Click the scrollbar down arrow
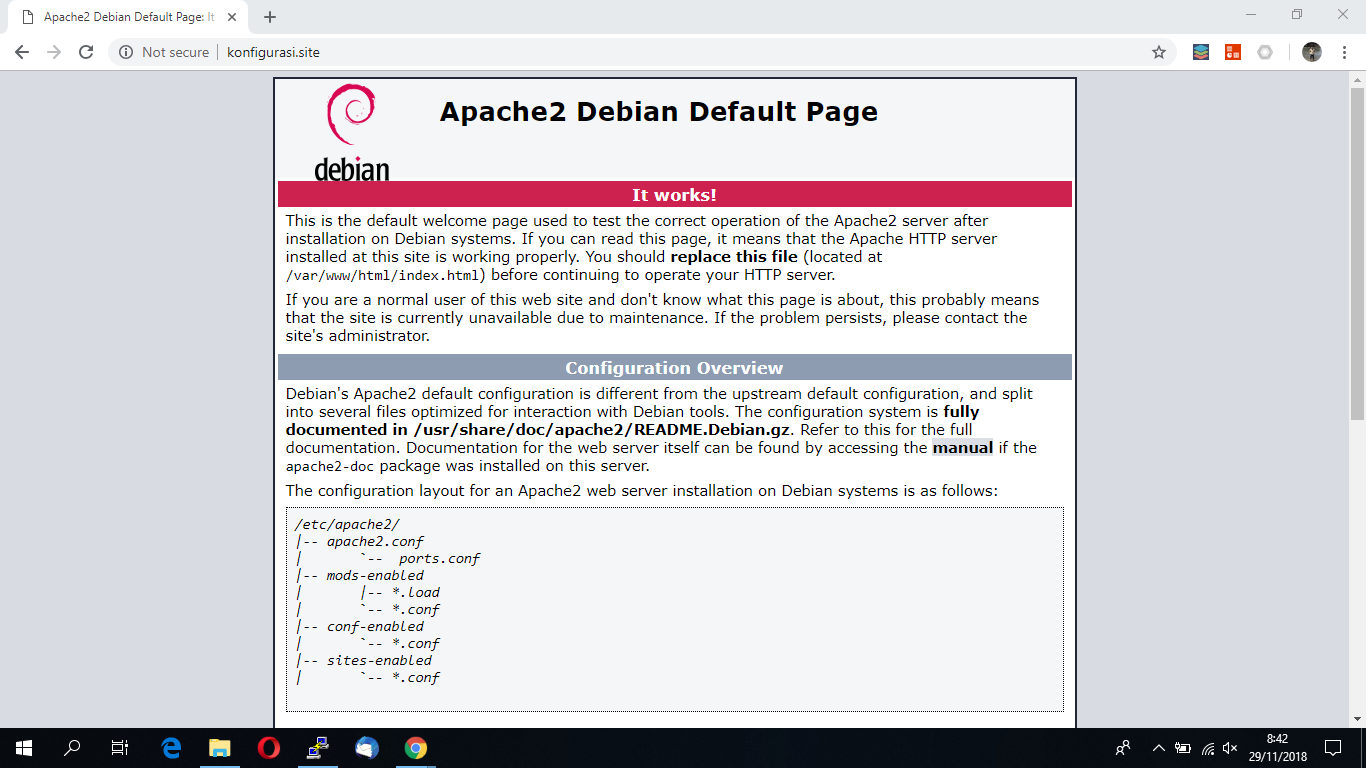1366x768 pixels. click(x=1357, y=719)
